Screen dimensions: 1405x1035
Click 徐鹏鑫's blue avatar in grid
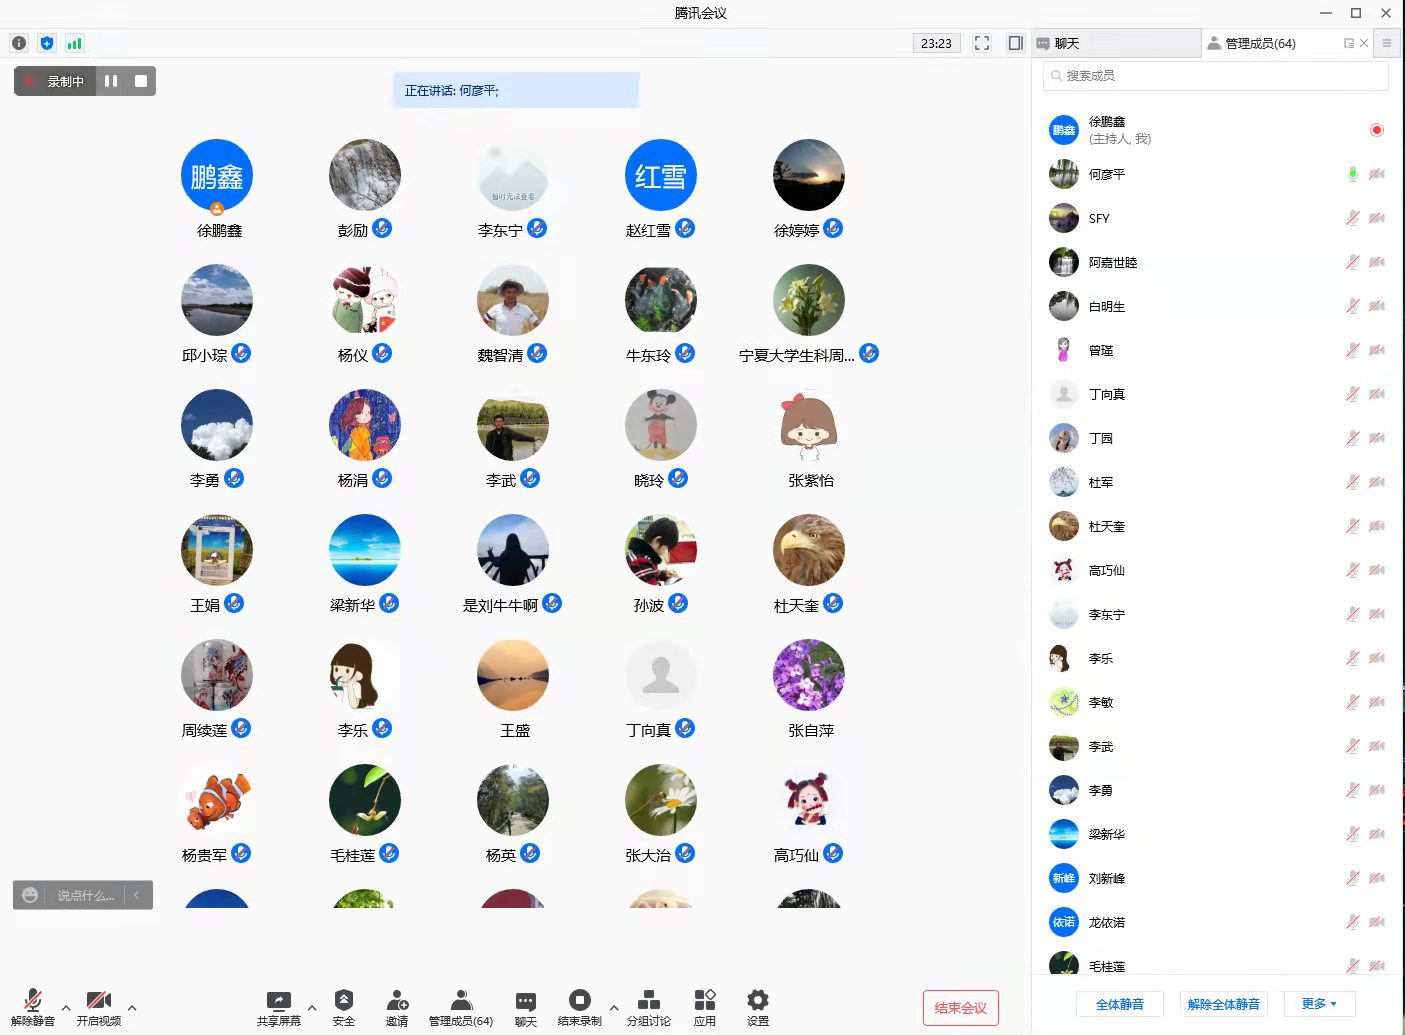point(217,175)
